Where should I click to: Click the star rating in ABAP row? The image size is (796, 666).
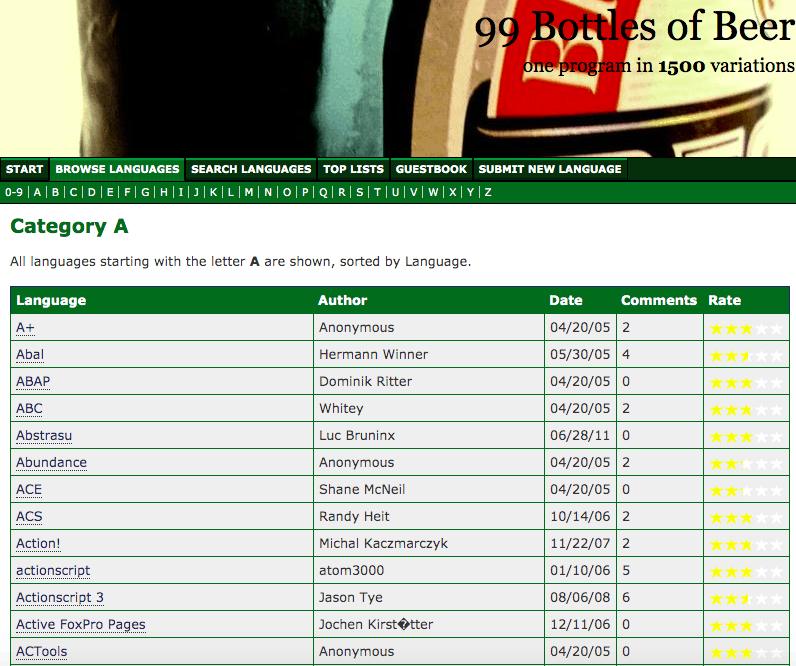[746, 382]
